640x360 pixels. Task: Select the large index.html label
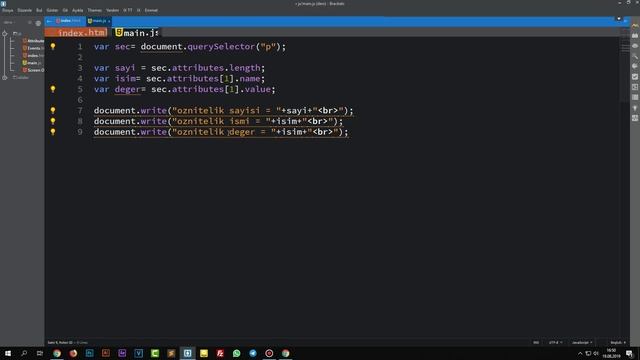click(76, 33)
